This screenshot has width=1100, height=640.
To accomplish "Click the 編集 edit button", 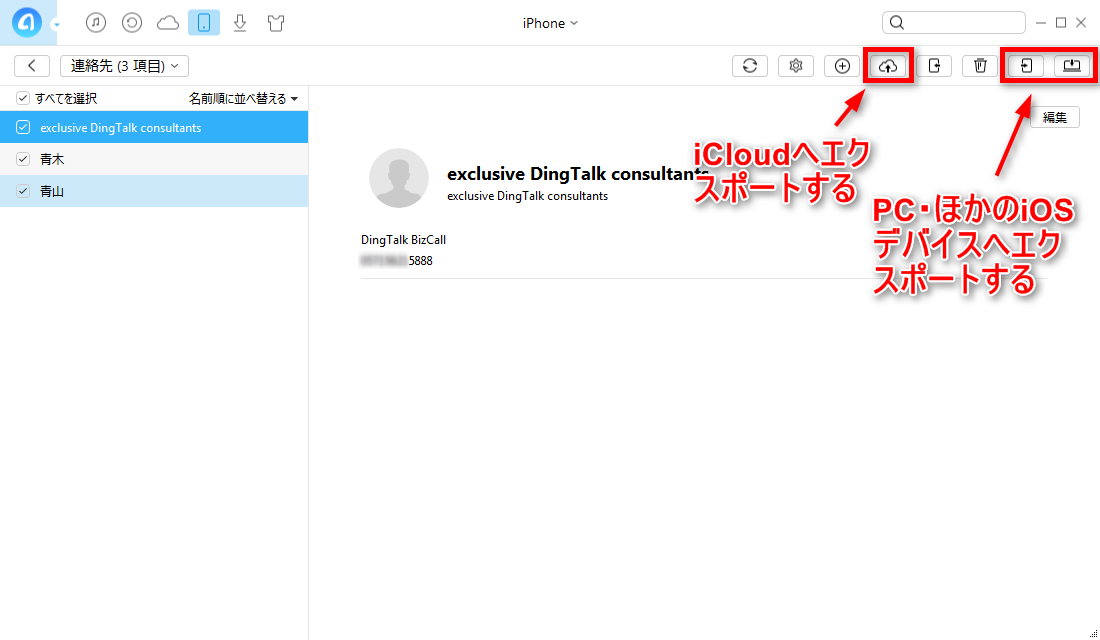I will coord(1054,117).
